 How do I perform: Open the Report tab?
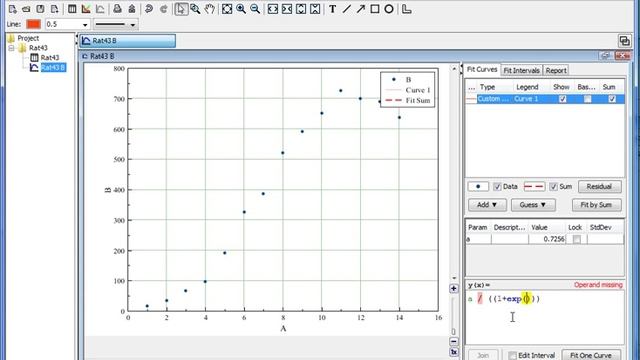556,70
